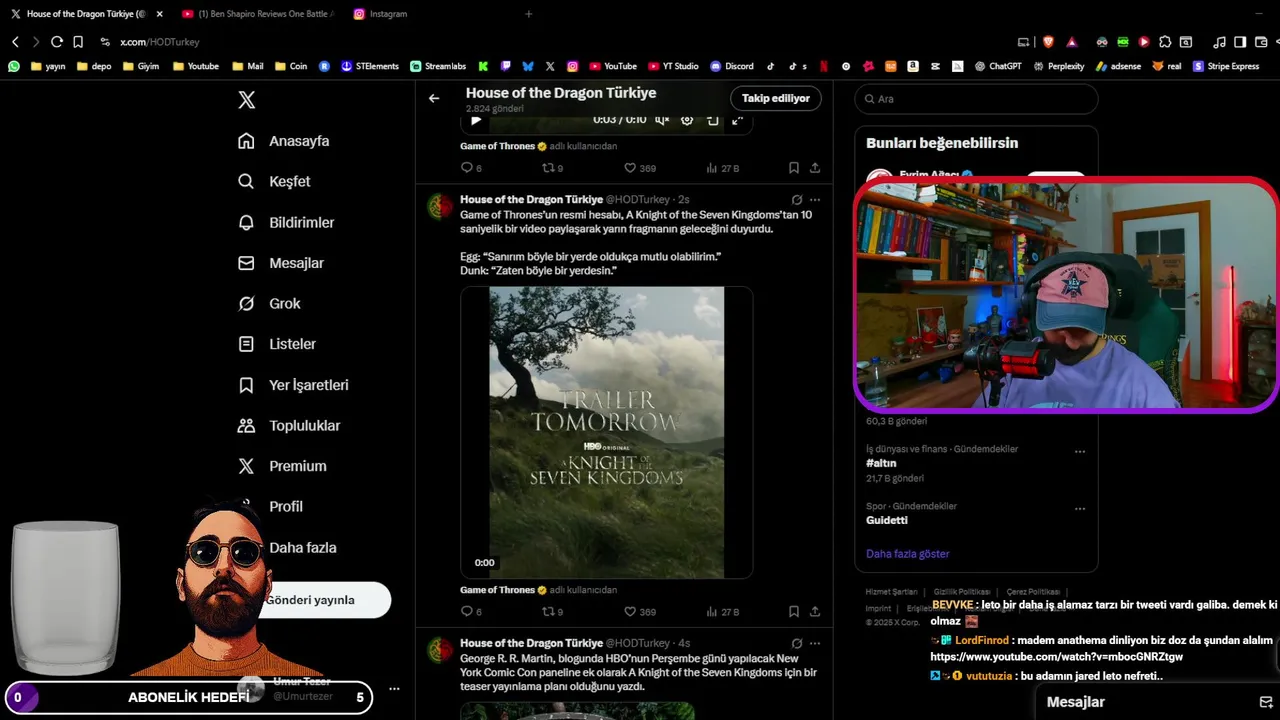Screen dimensions: 1280x720
Task: Open Grok explain icon on the 2s tweet
Action: (797, 199)
